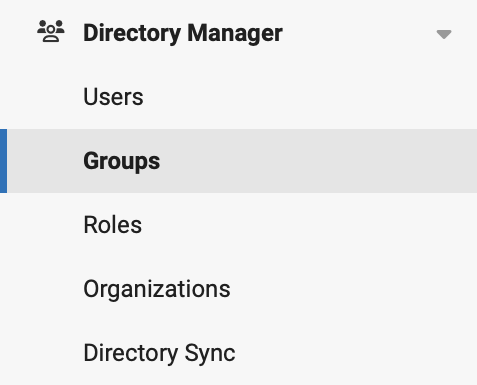Navigate to Users under Directory Manager

pos(113,97)
